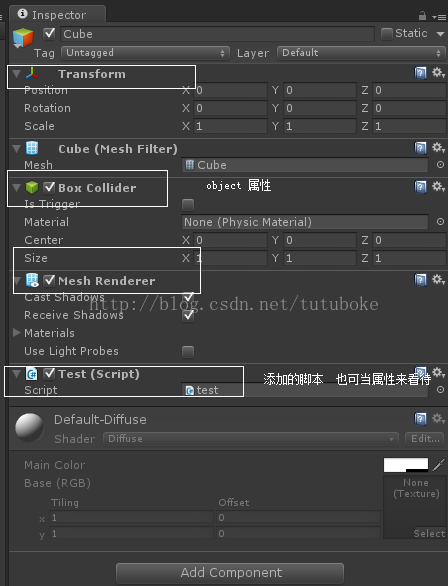Click the Box Collider Size Y field
Image resolution: width=448 pixels, height=586 pixels.
(320, 258)
